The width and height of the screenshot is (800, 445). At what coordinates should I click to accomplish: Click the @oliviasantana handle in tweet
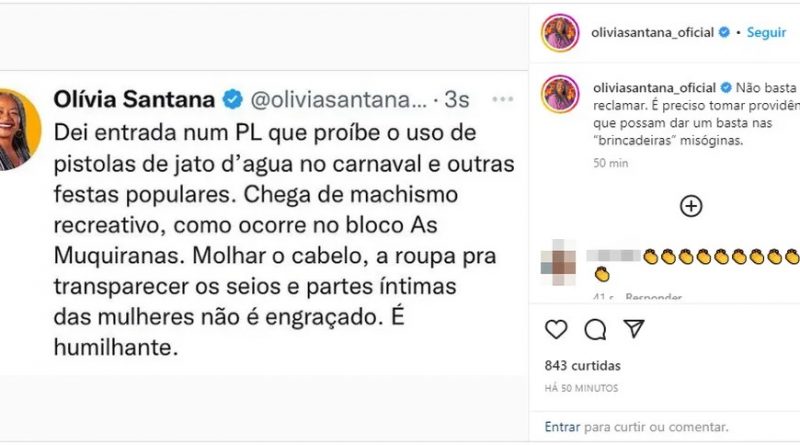(x=337, y=99)
